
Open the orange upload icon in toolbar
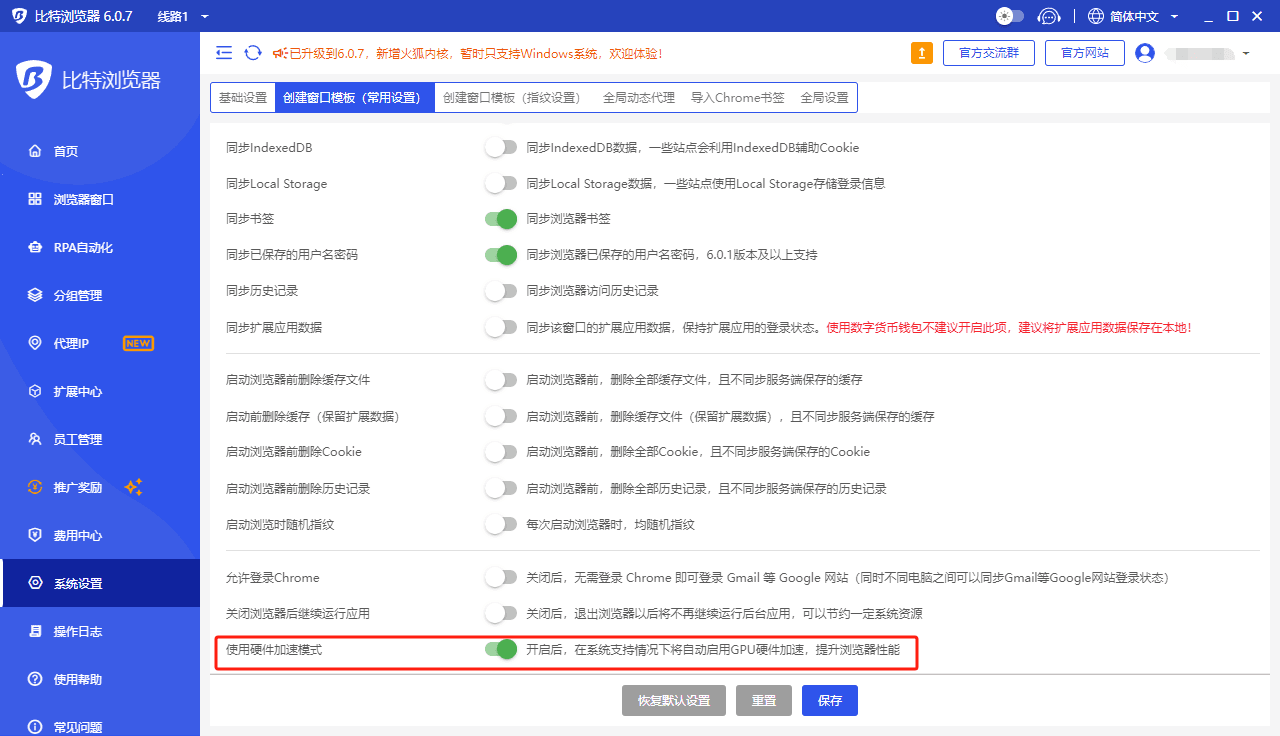(x=921, y=51)
